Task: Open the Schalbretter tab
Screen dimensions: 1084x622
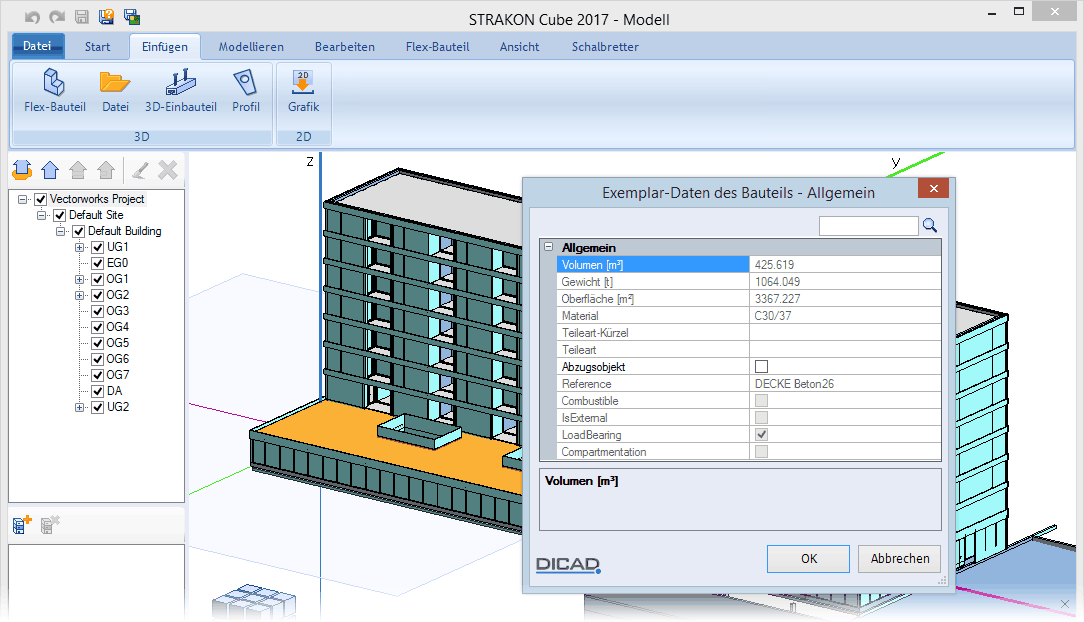Action: (605, 47)
